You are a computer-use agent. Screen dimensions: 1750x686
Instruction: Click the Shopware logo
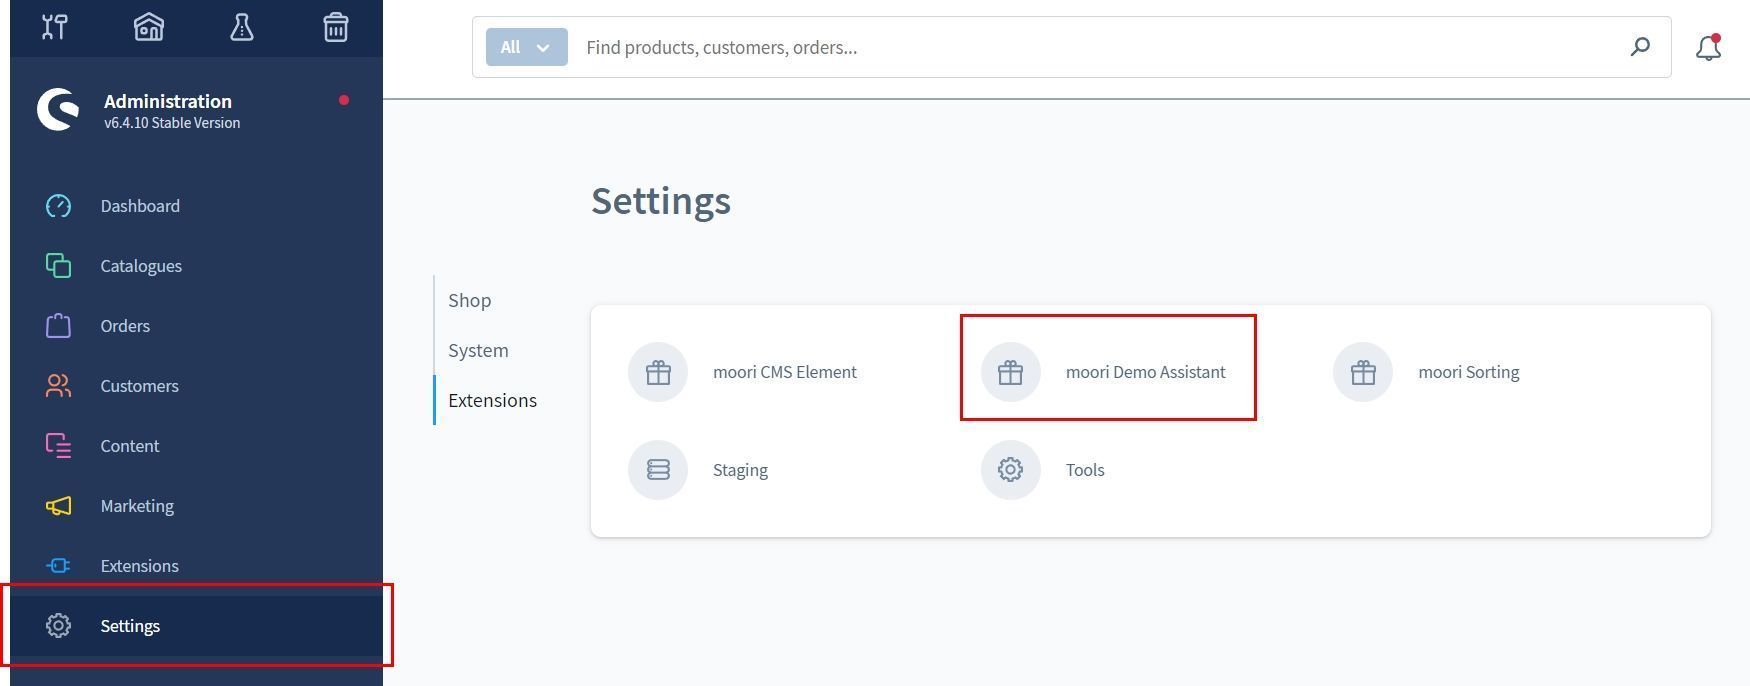58,110
